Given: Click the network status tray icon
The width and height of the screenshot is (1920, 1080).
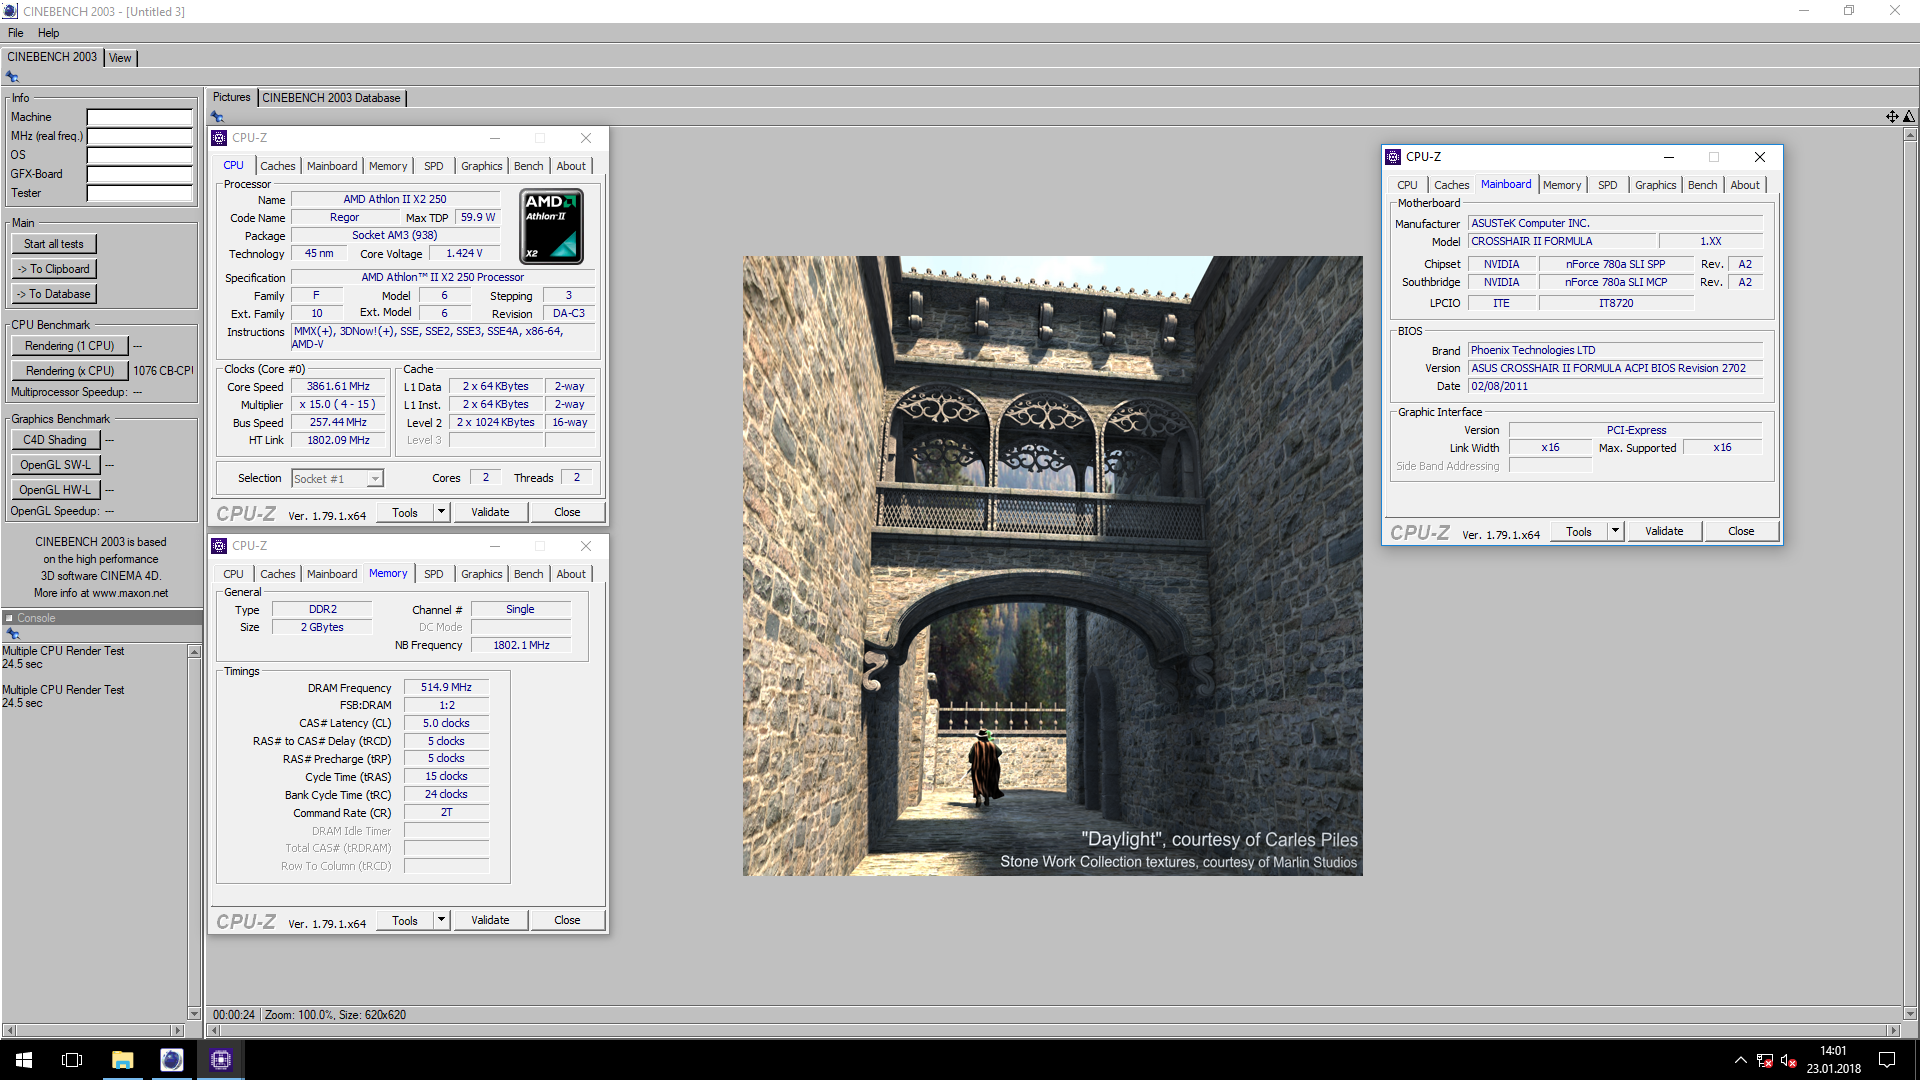Looking at the screenshot, I should pos(1765,1061).
